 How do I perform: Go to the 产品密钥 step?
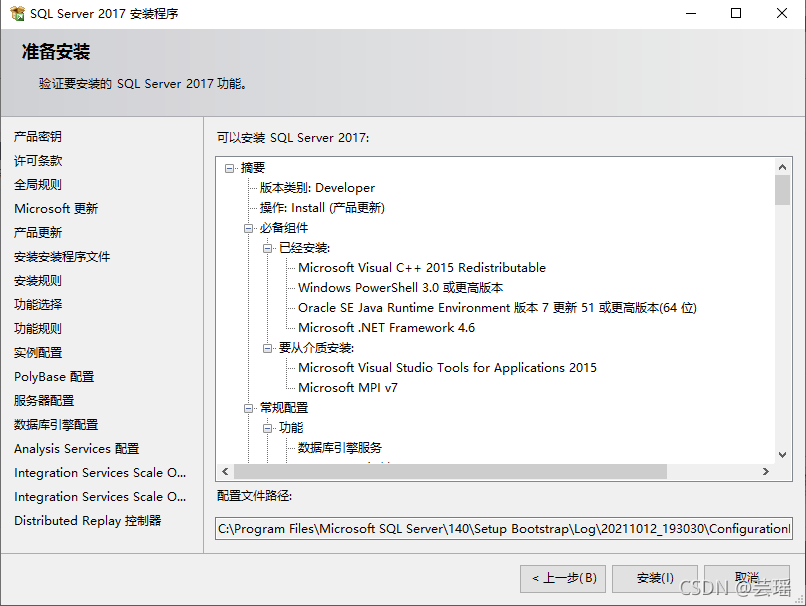38,137
